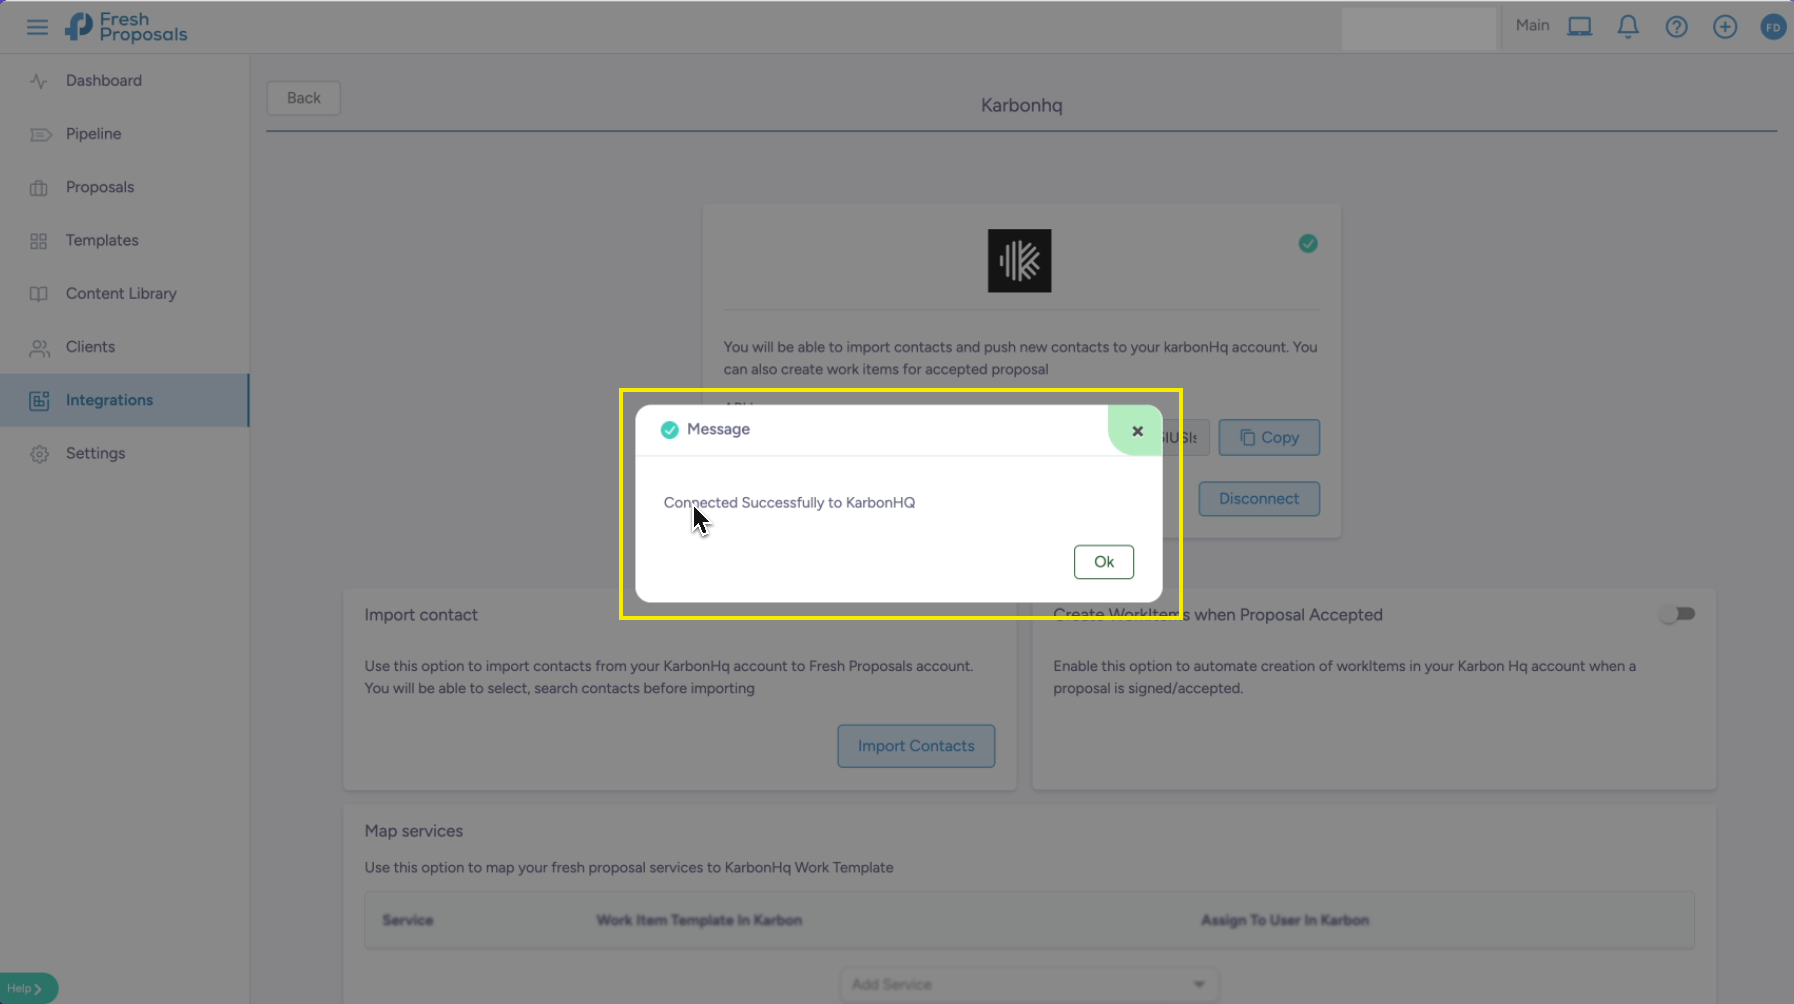This screenshot has height=1004, width=1794.
Task: Click the laptop preview icon in header
Action: pyautogui.click(x=1579, y=27)
